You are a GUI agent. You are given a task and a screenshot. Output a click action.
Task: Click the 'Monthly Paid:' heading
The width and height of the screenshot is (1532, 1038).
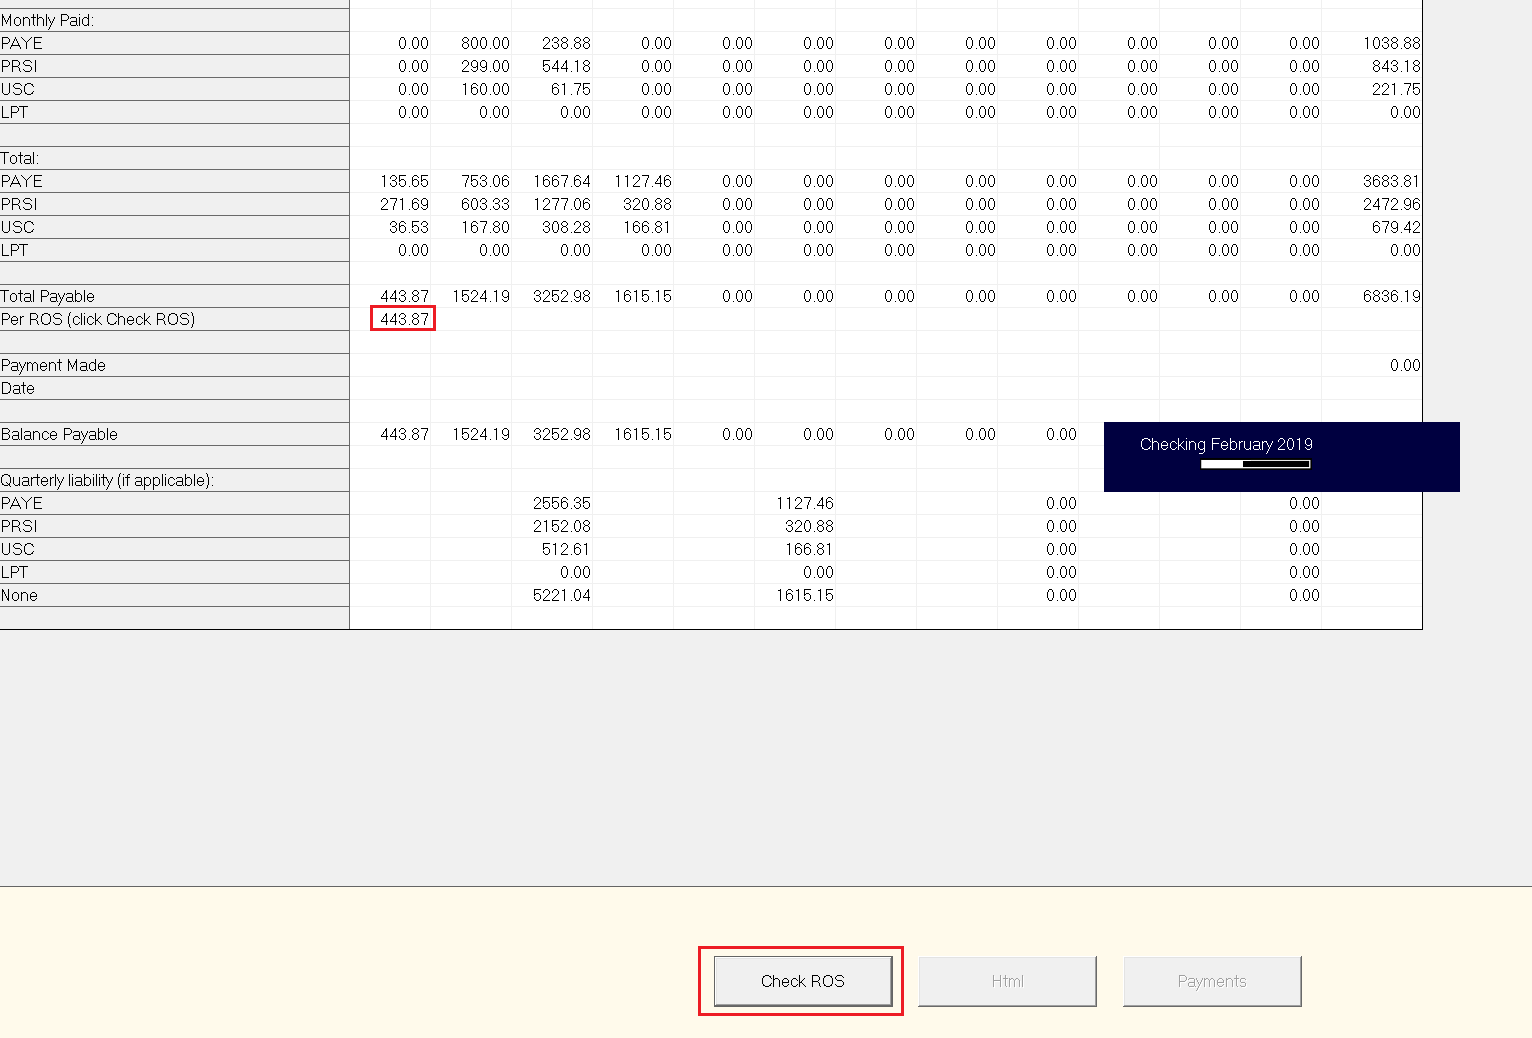[47, 20]
